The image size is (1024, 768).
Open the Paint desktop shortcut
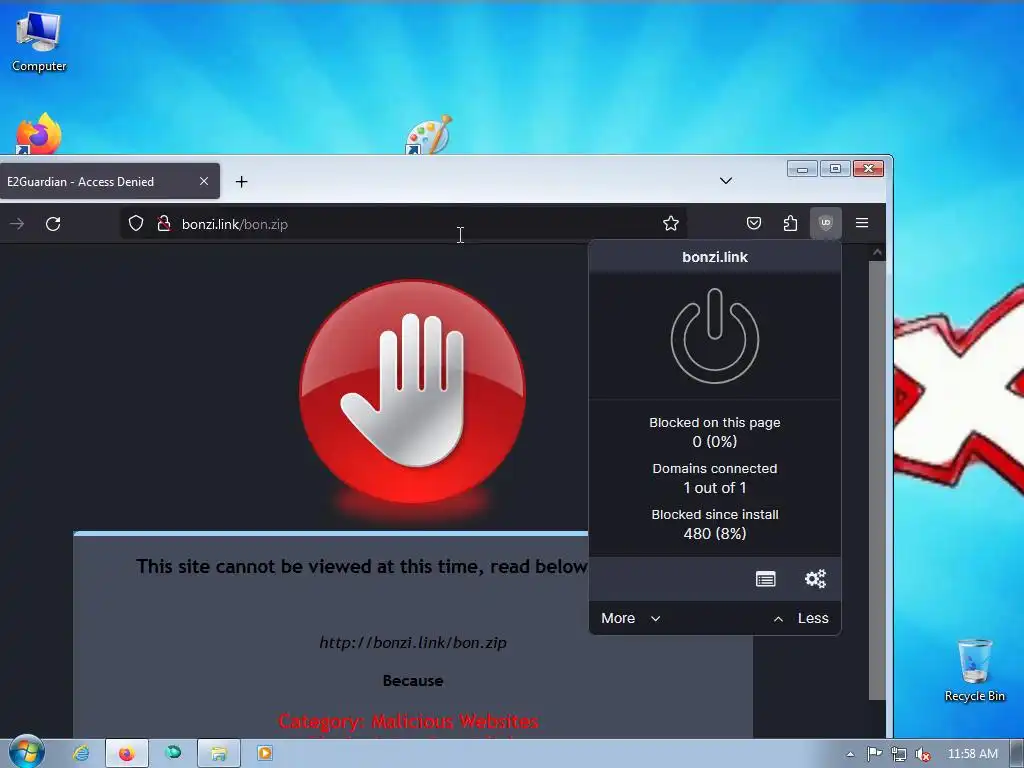tap(428, 135)
